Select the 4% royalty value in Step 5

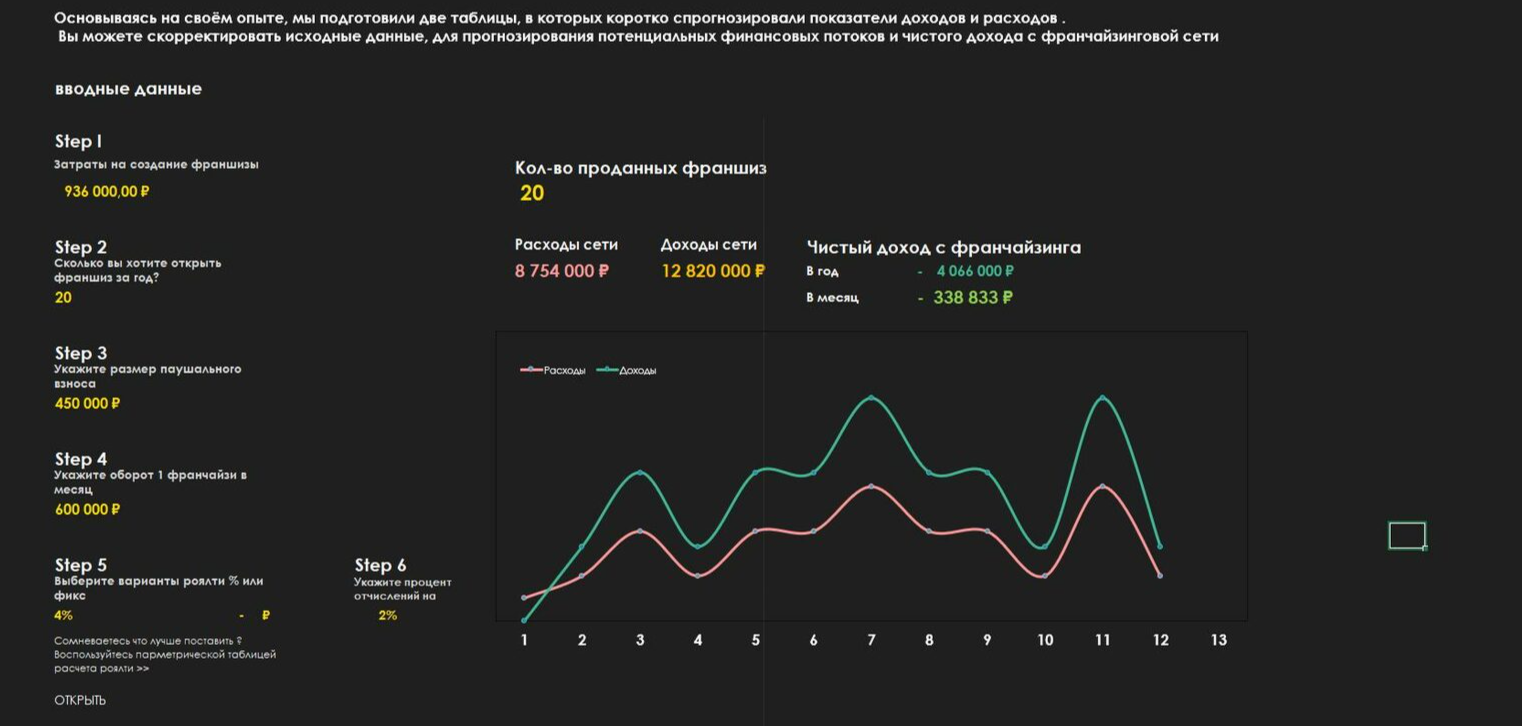[x=63, y=615]
